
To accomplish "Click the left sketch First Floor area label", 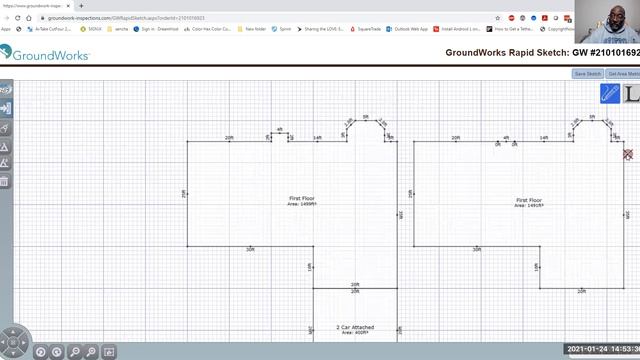I will tap(302, 201).
